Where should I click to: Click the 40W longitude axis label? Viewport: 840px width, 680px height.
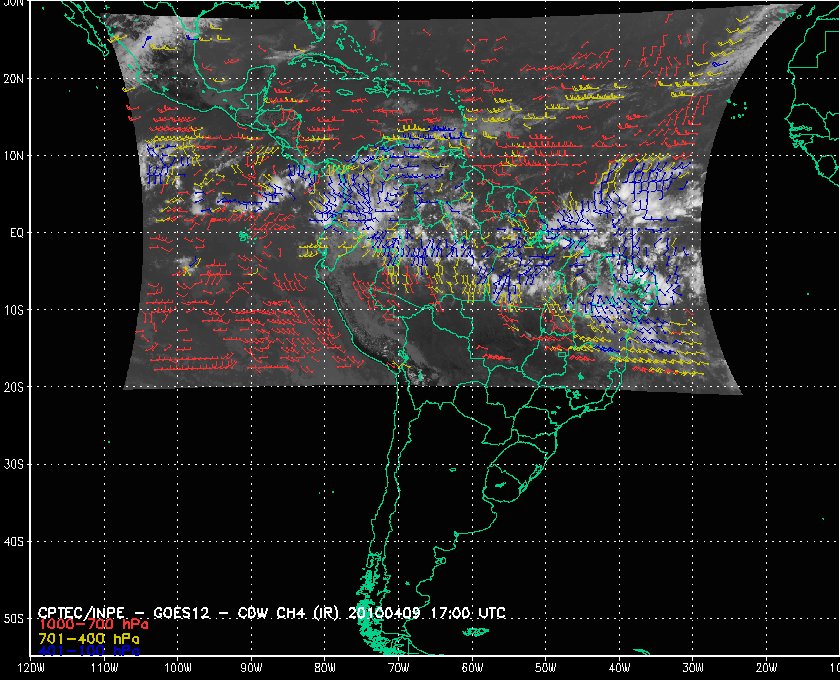(619, 668)
